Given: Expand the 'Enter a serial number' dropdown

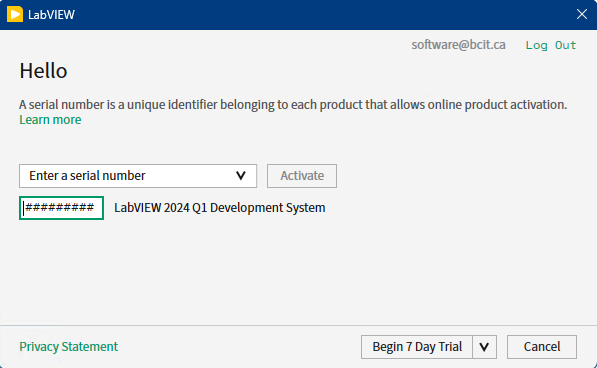Looking at the screenshot, I should (138, 176).
